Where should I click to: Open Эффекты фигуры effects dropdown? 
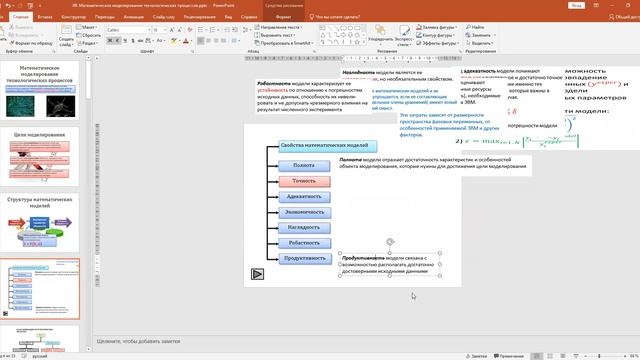pos(437,43)
